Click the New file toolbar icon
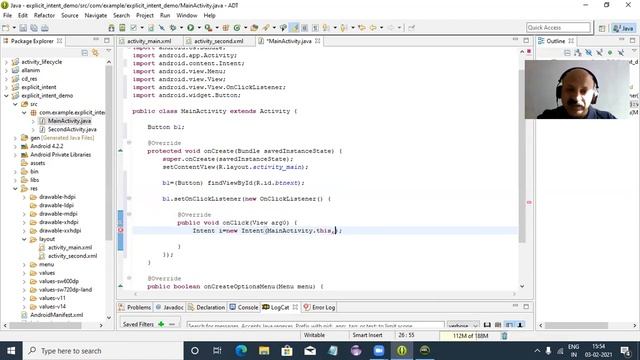The width and height of the screenshot is (640, 360). coord(6,28)
